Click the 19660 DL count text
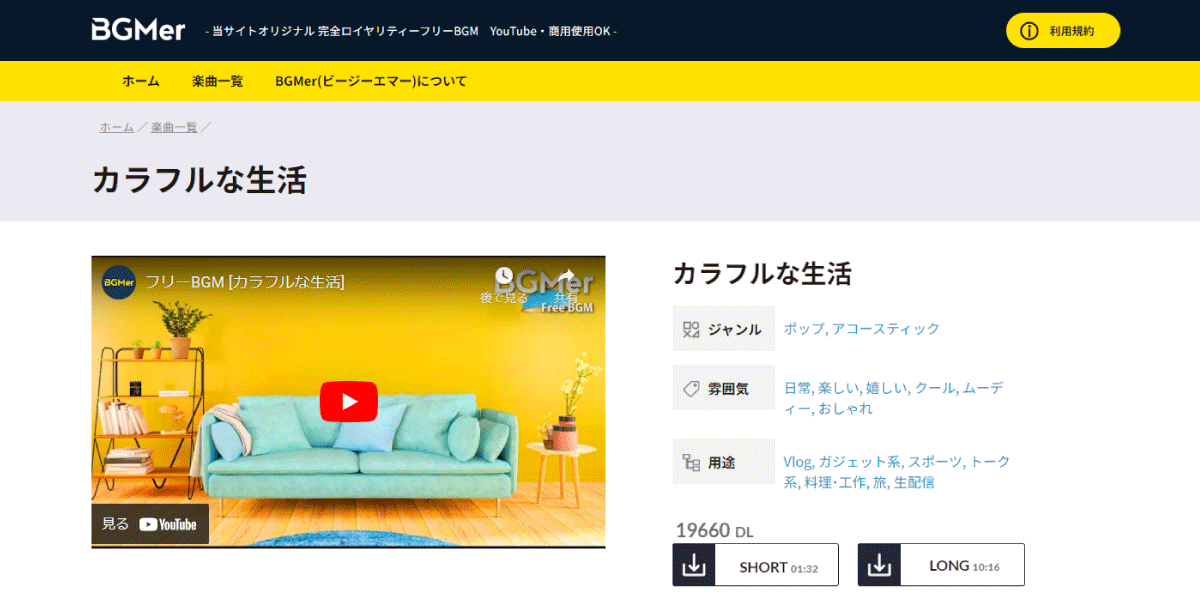 (714, 530)
